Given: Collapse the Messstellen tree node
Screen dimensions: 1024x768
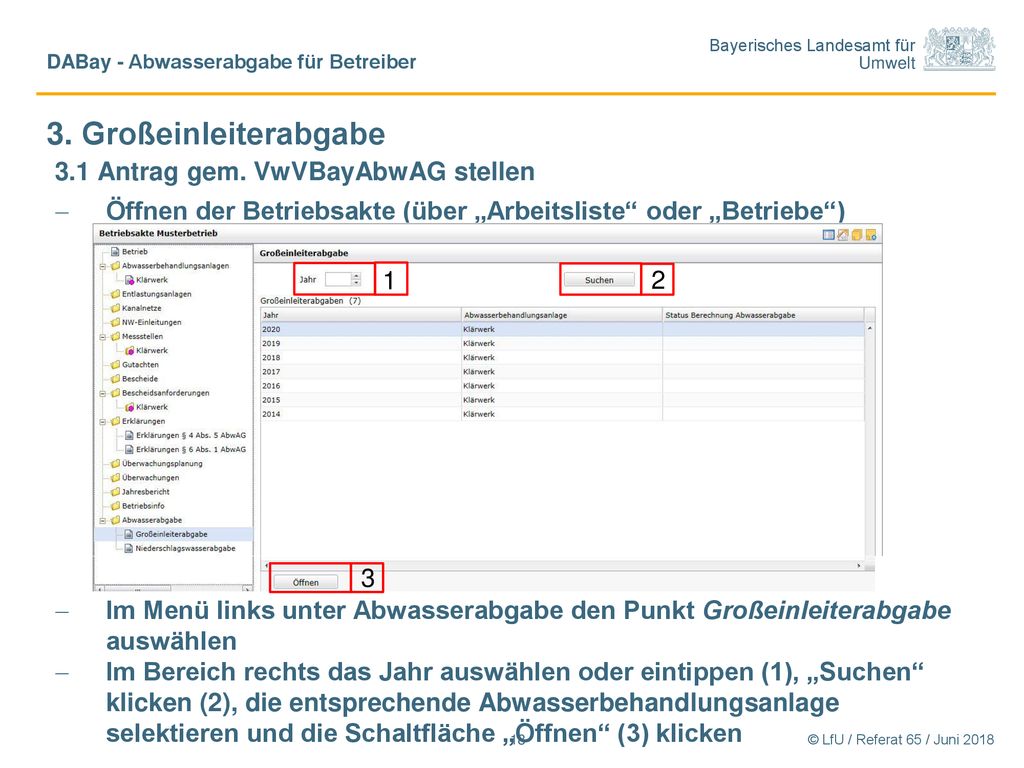Looking at the screenshot, I should 103,337.
